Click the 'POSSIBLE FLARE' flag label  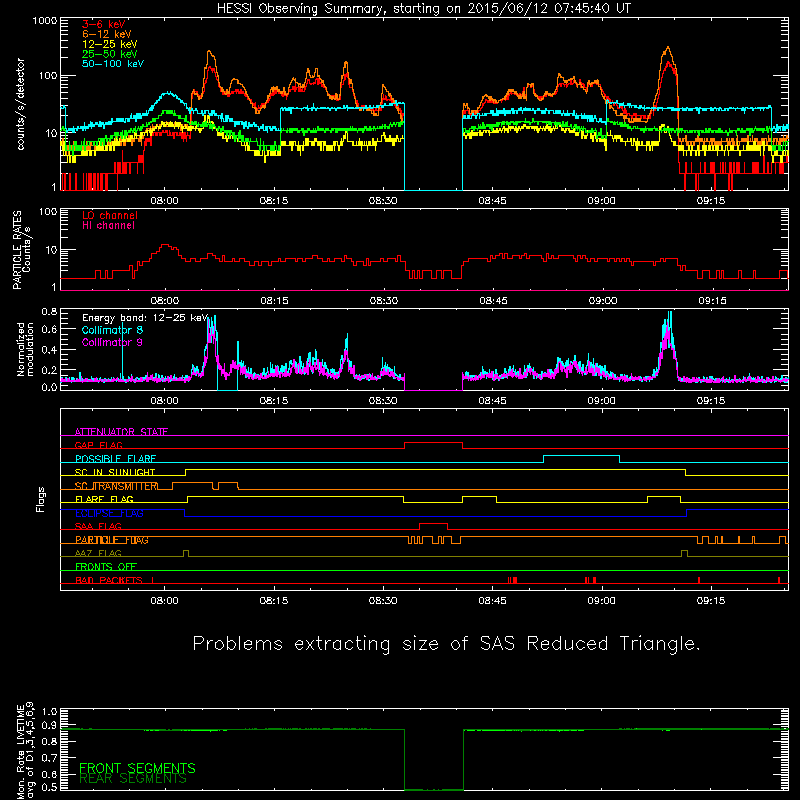(115, 459)
